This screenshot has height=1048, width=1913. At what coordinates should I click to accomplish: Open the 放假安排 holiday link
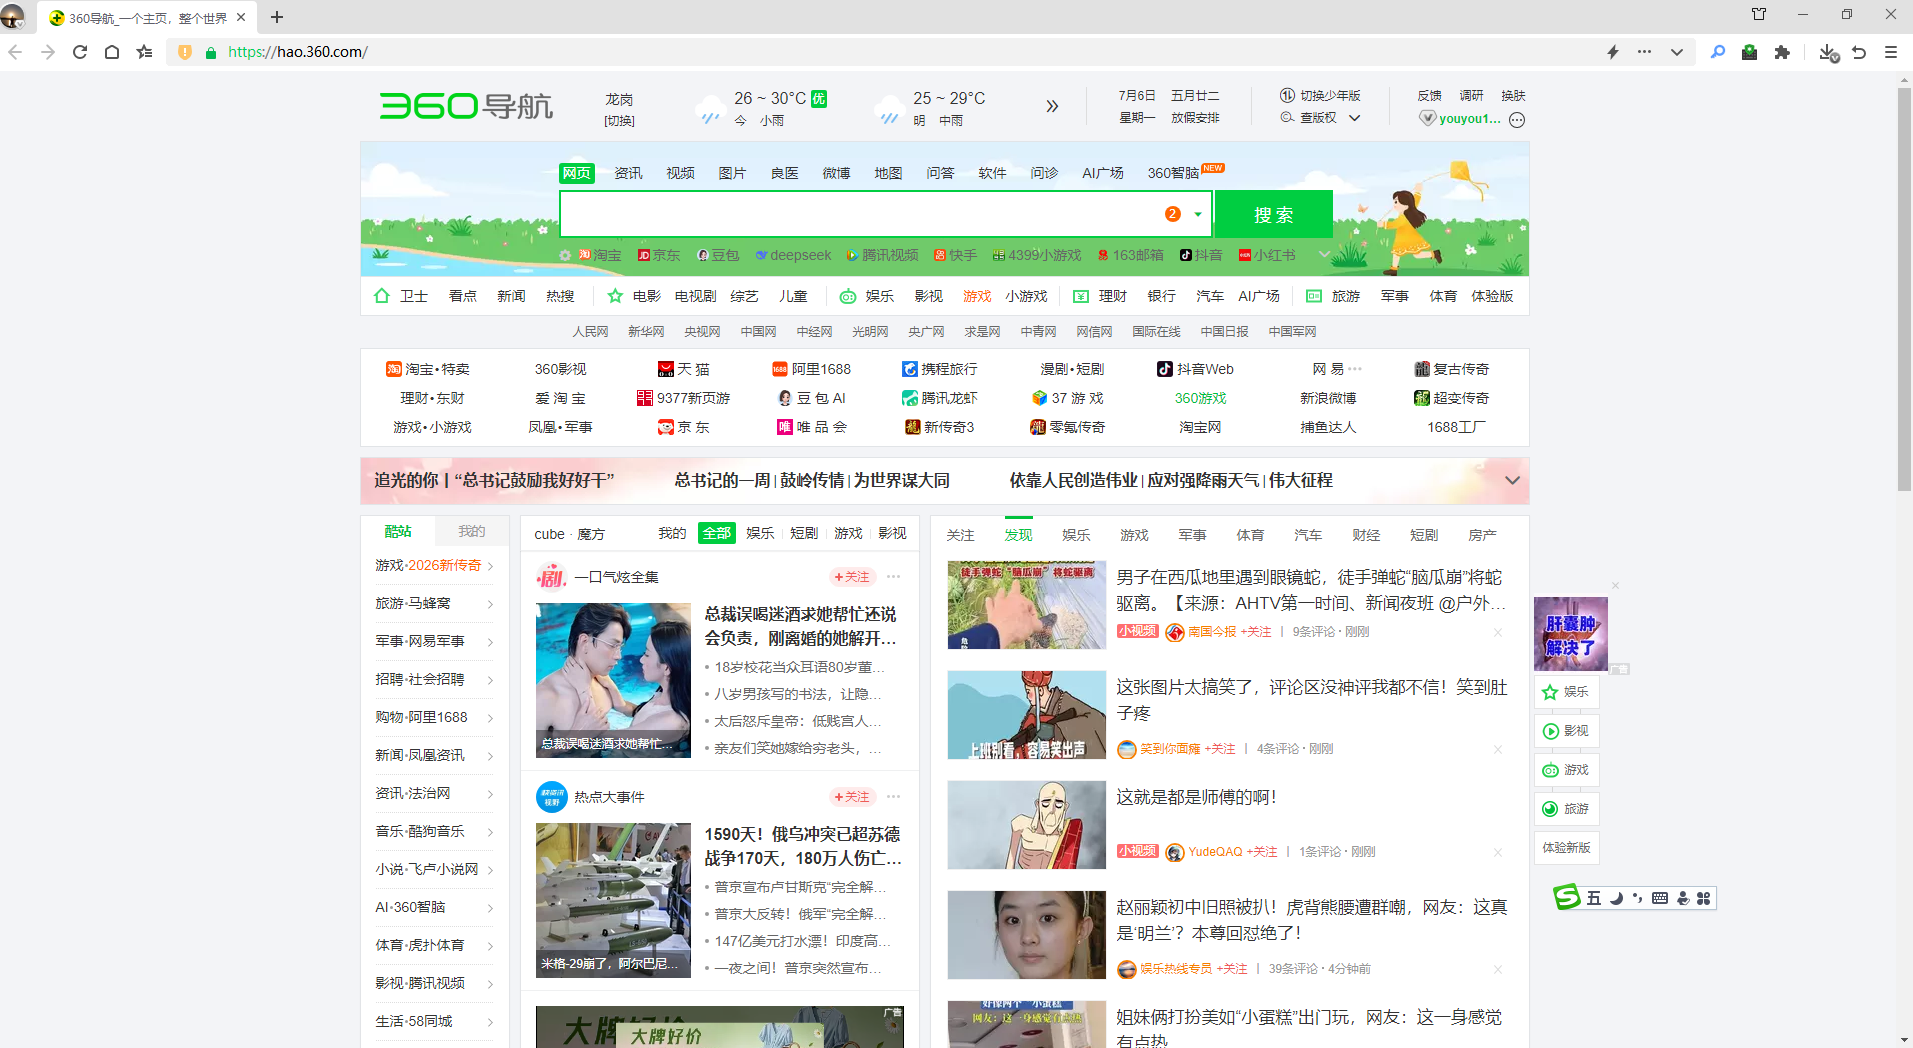pos(1195,118)
